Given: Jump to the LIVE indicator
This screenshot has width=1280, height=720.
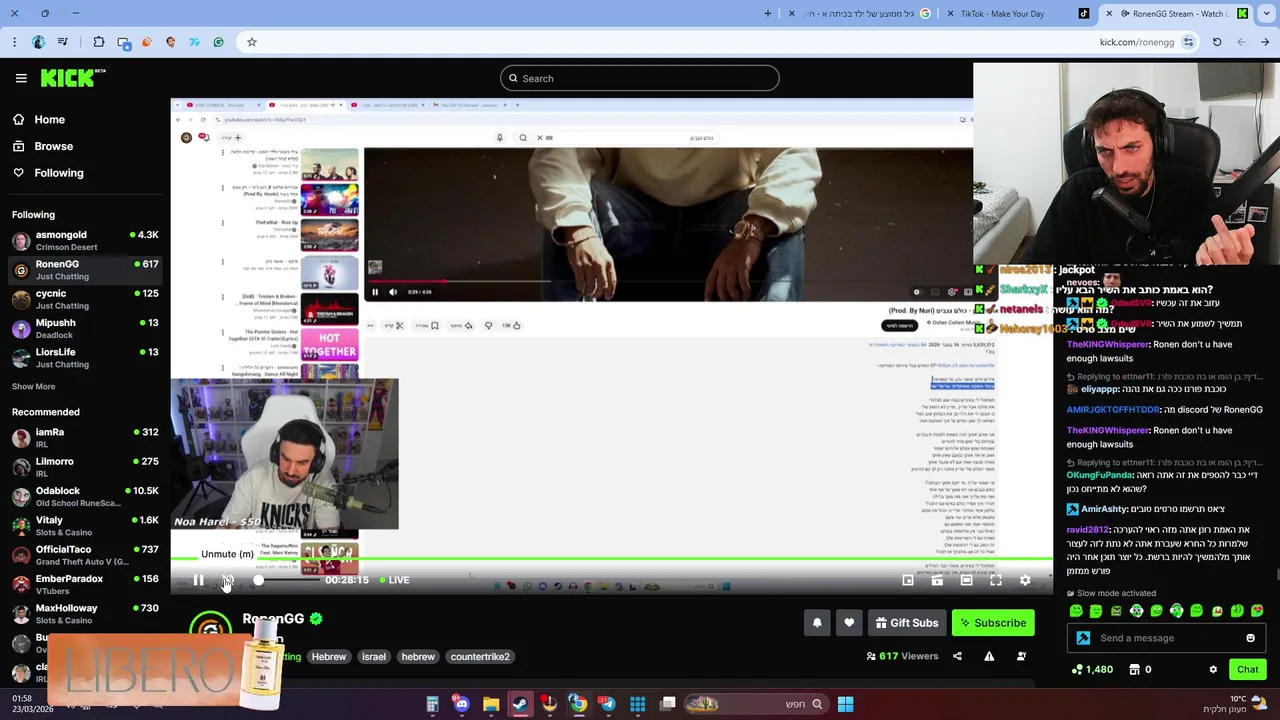Looking at the screenshot, I should point(393,580).
